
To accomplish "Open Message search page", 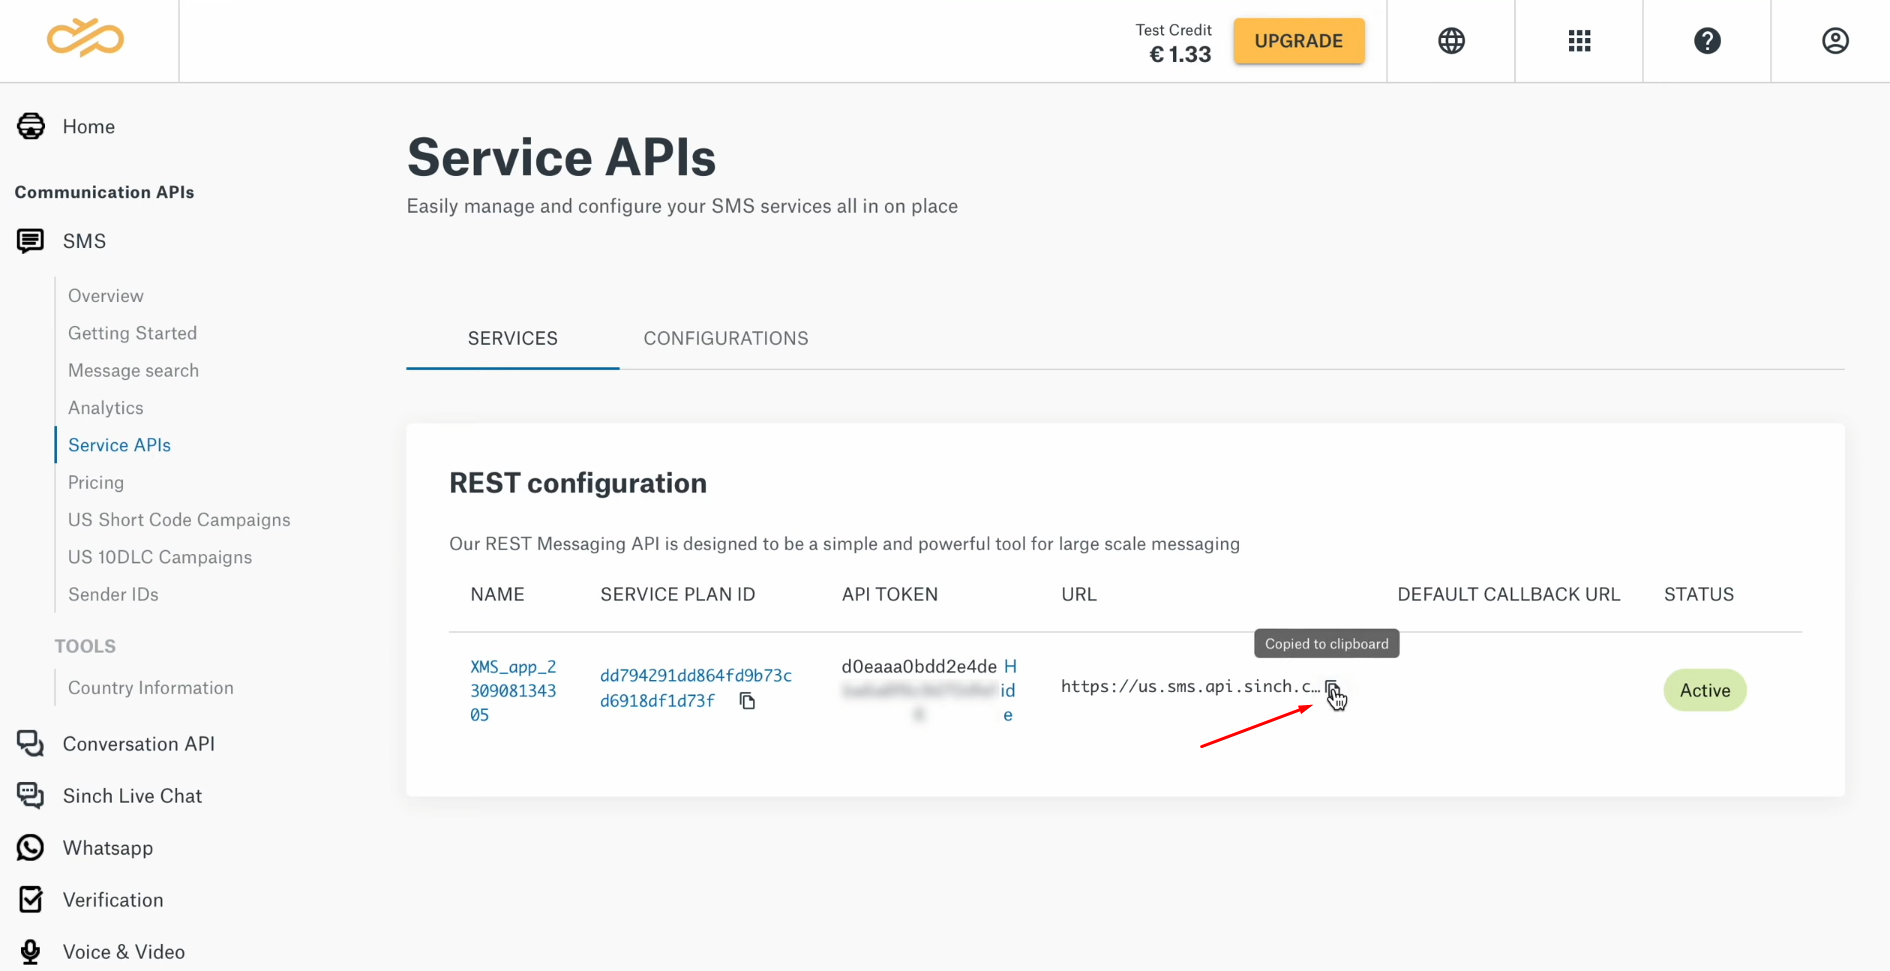I will tap(133, 370).
